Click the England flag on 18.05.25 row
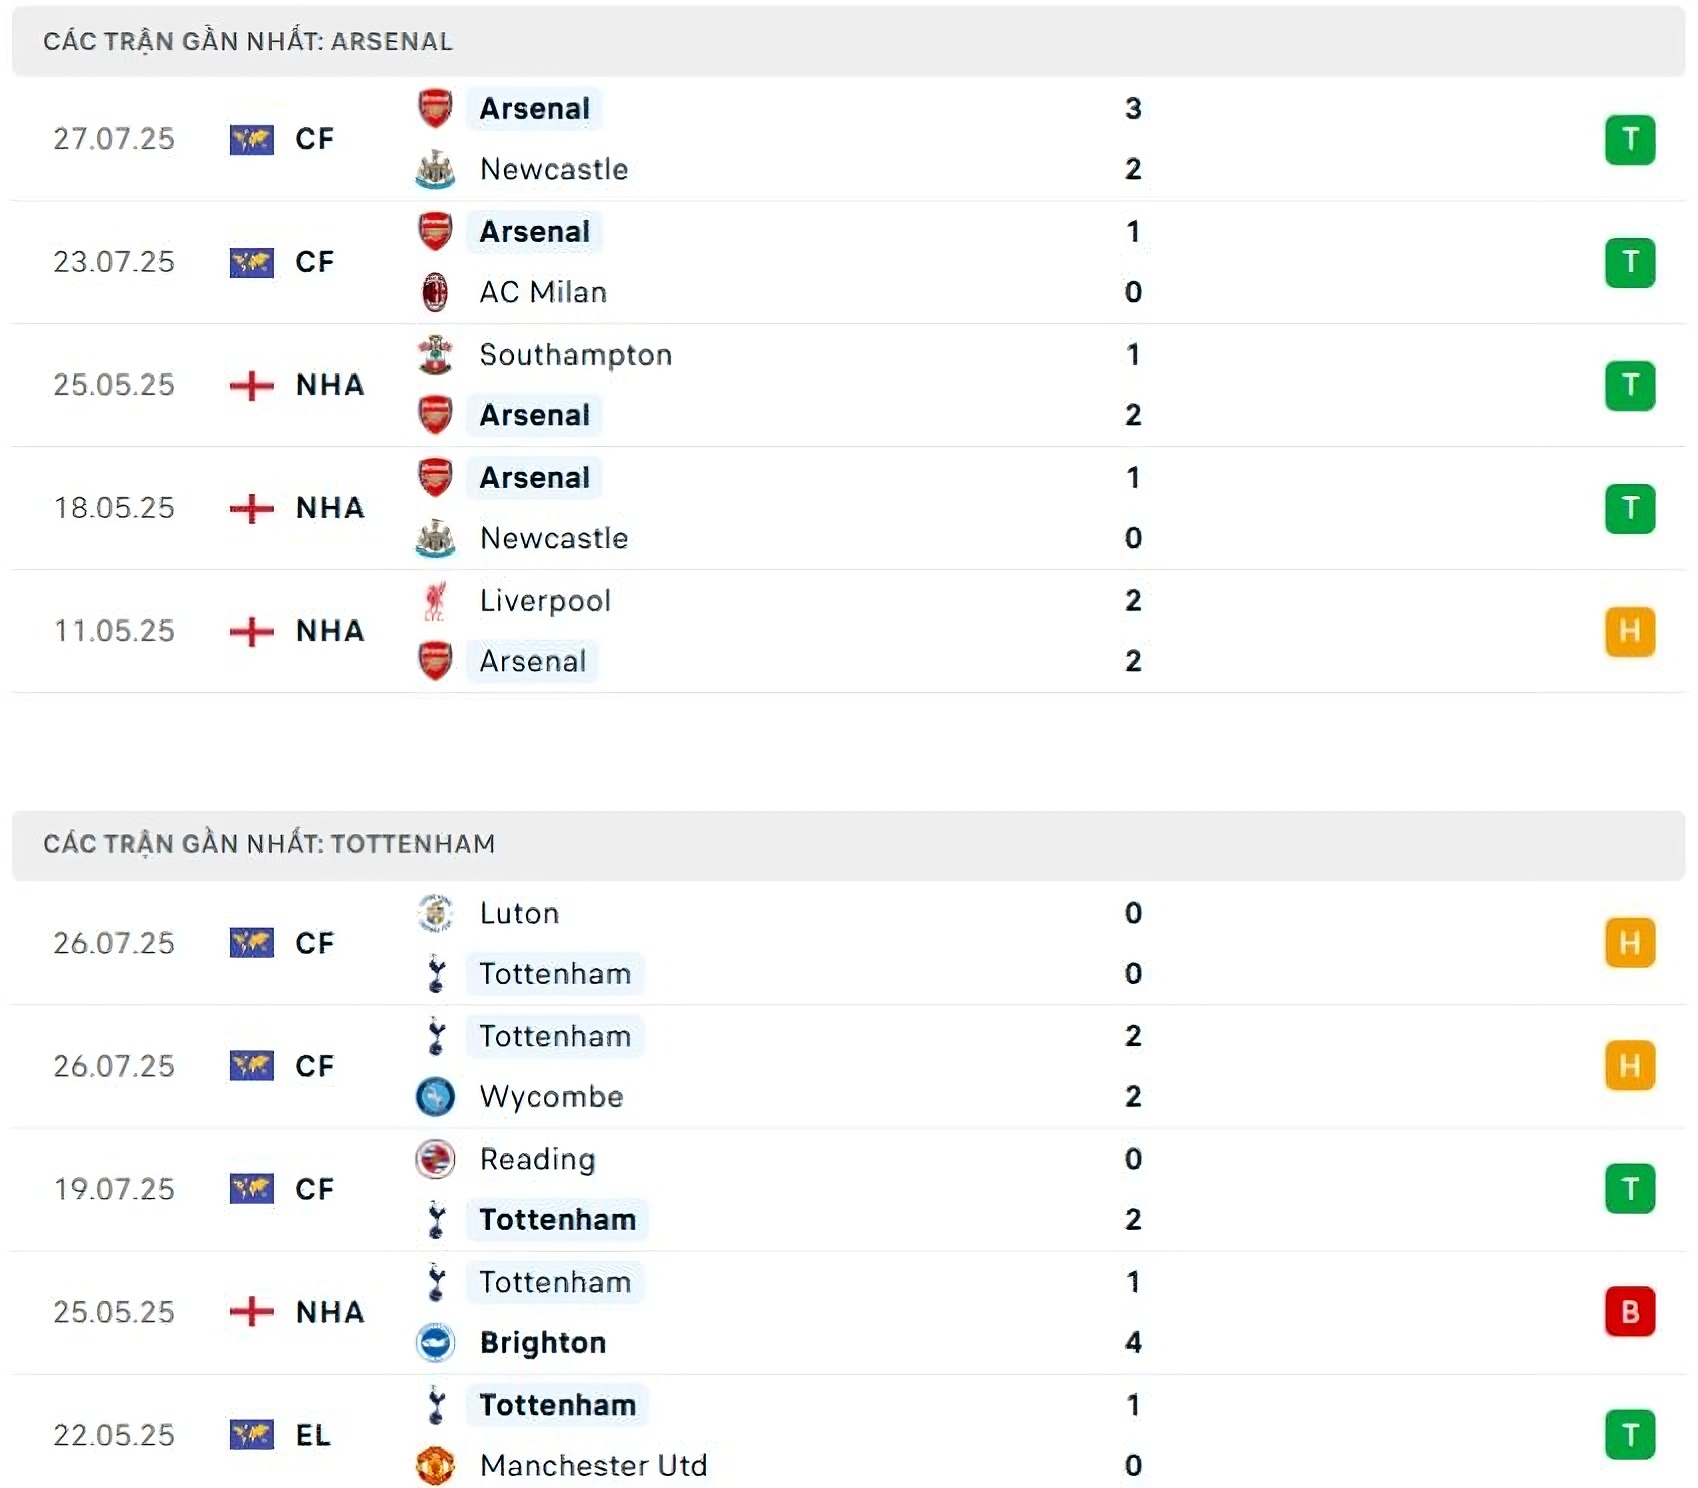 coord(251,509)
